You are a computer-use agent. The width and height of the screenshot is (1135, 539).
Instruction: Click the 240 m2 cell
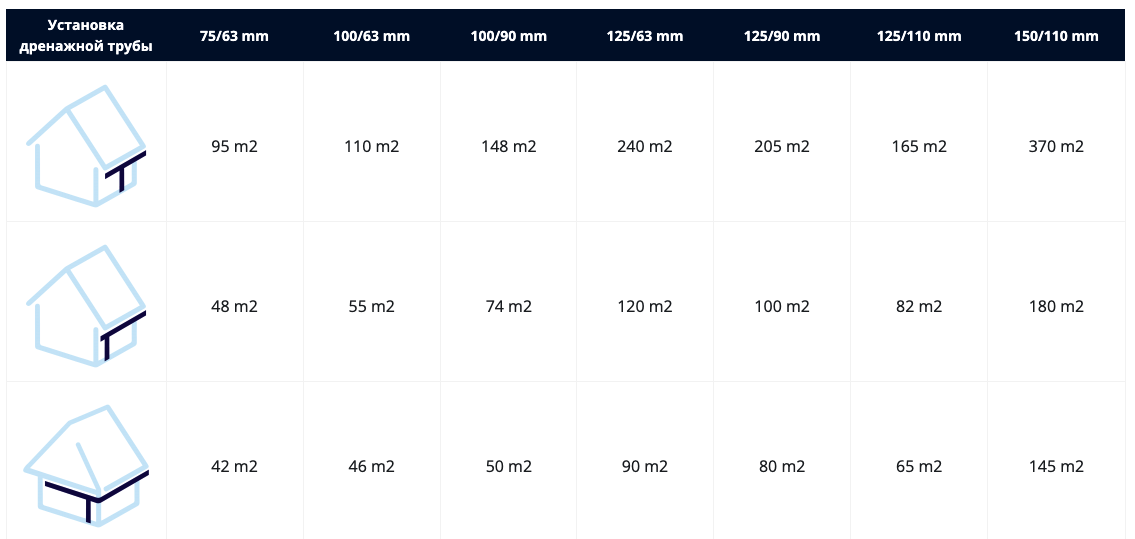pyautogui.click(x=644, y=146)
